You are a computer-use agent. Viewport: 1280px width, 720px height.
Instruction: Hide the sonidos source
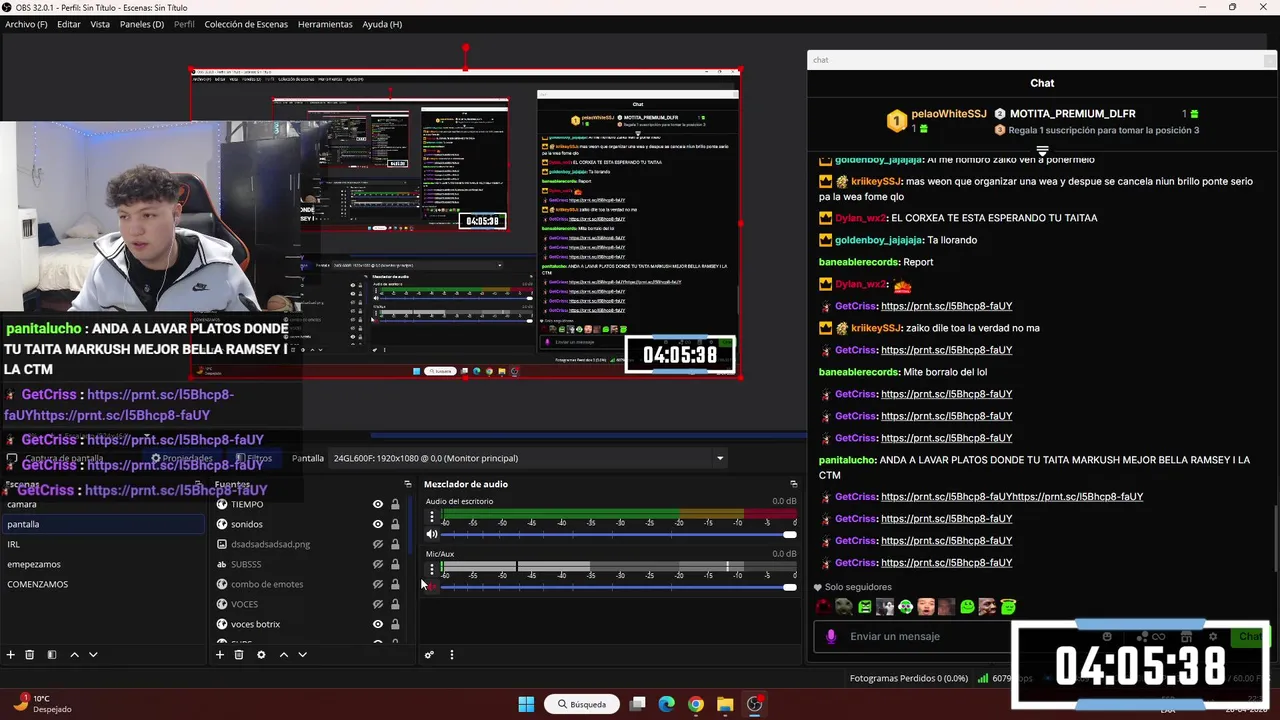pyautogui.click(x=378, y=524)
